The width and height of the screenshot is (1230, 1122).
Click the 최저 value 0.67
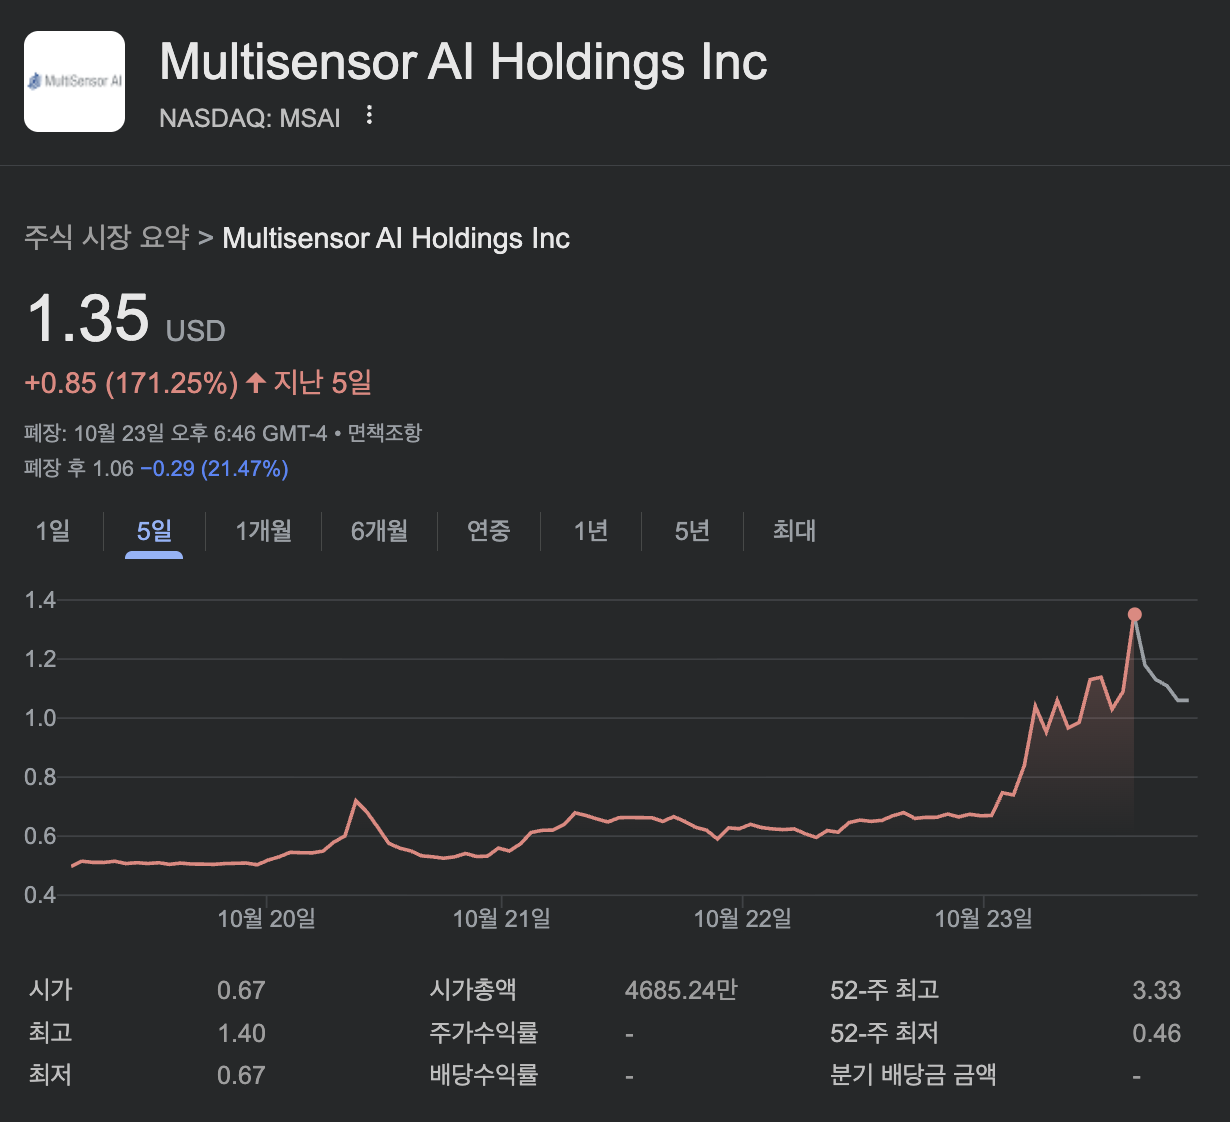point(241,1076)
